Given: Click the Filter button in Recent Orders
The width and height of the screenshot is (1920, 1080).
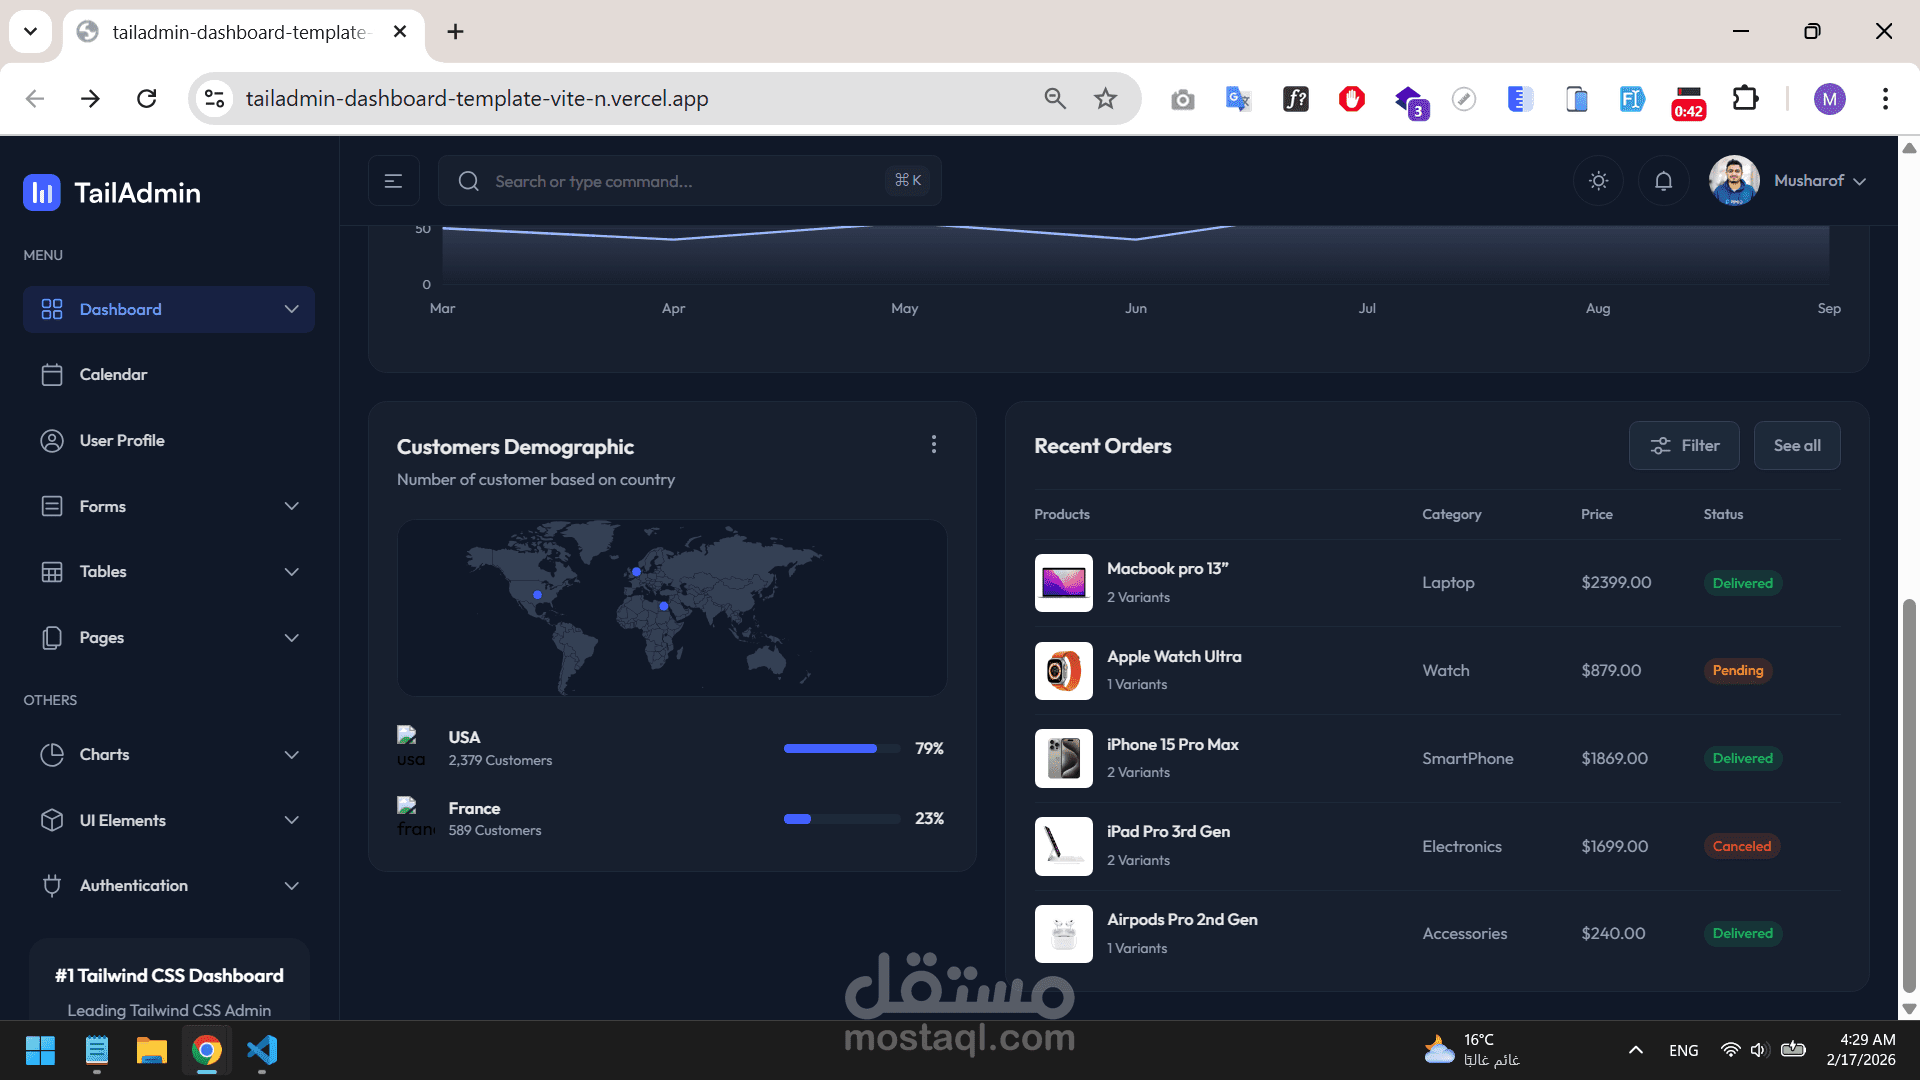Looking at the screenshot, I should tap(1684, 446).
